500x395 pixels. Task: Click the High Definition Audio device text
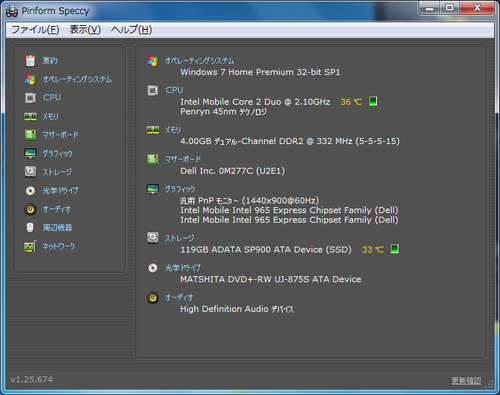tap(237, 309)
